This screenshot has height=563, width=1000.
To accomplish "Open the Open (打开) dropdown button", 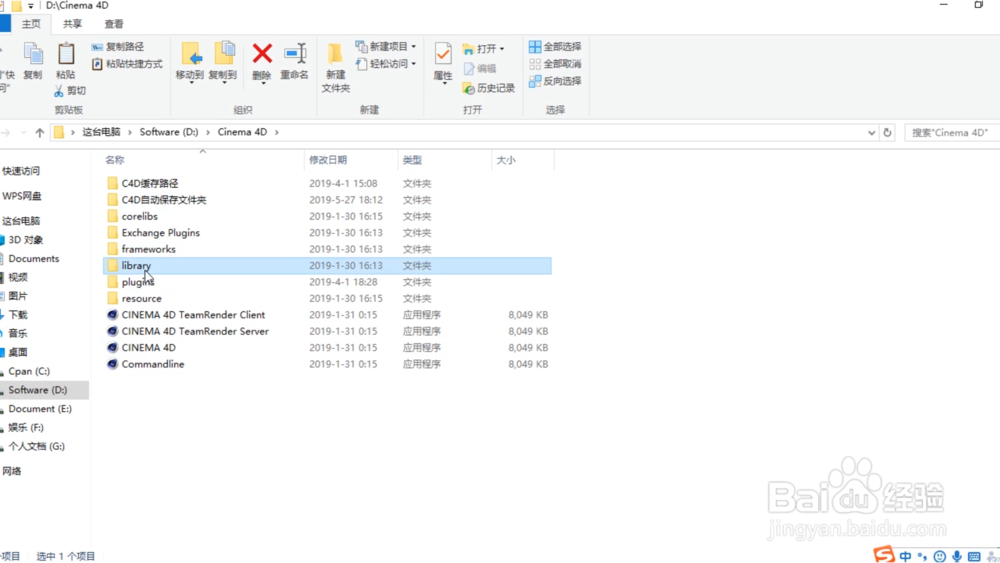I will (x=483, y=48).
